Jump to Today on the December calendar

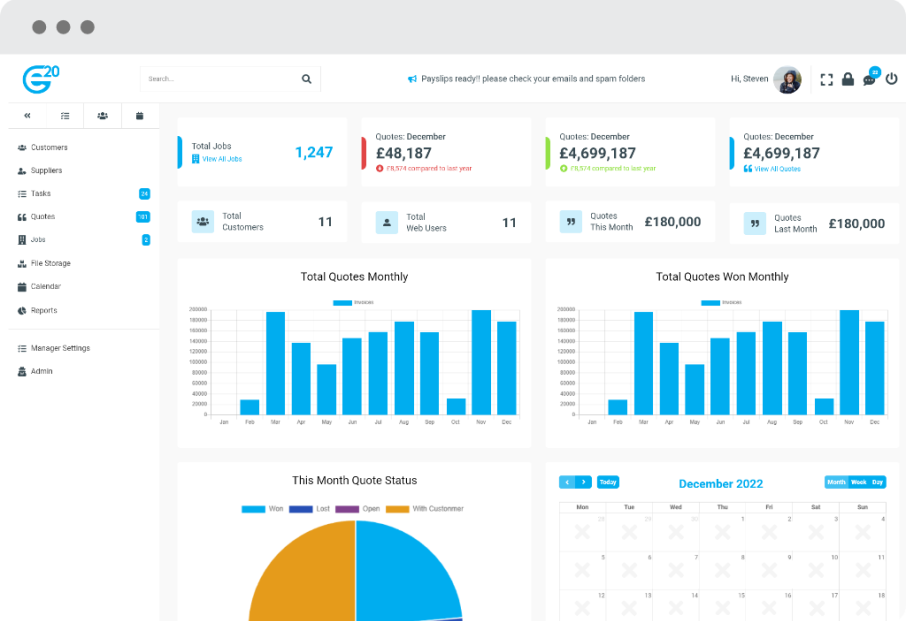tap(607, 481)
